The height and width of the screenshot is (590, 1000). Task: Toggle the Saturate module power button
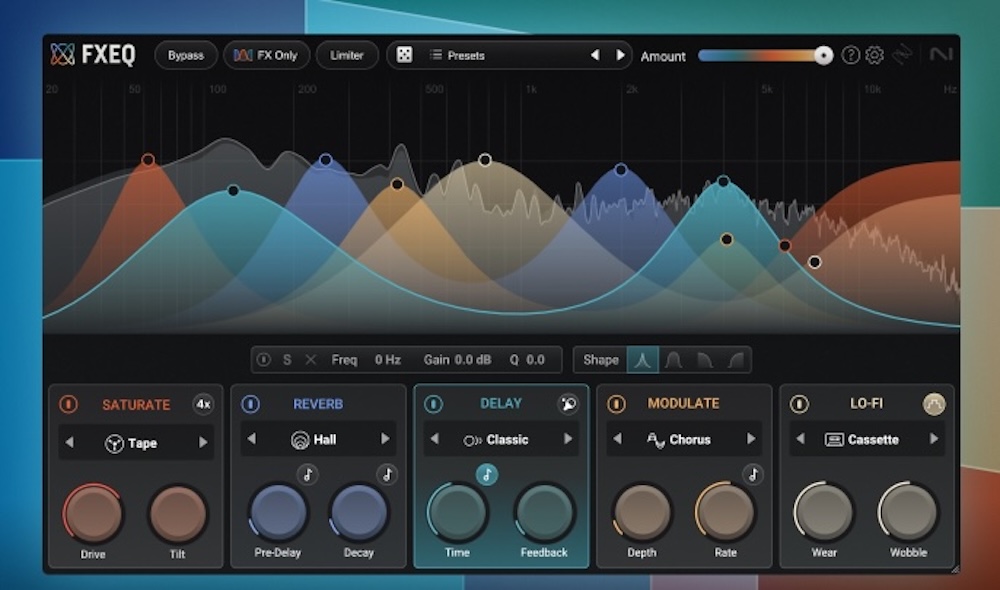pyautogui.click(x=68, y=405)
